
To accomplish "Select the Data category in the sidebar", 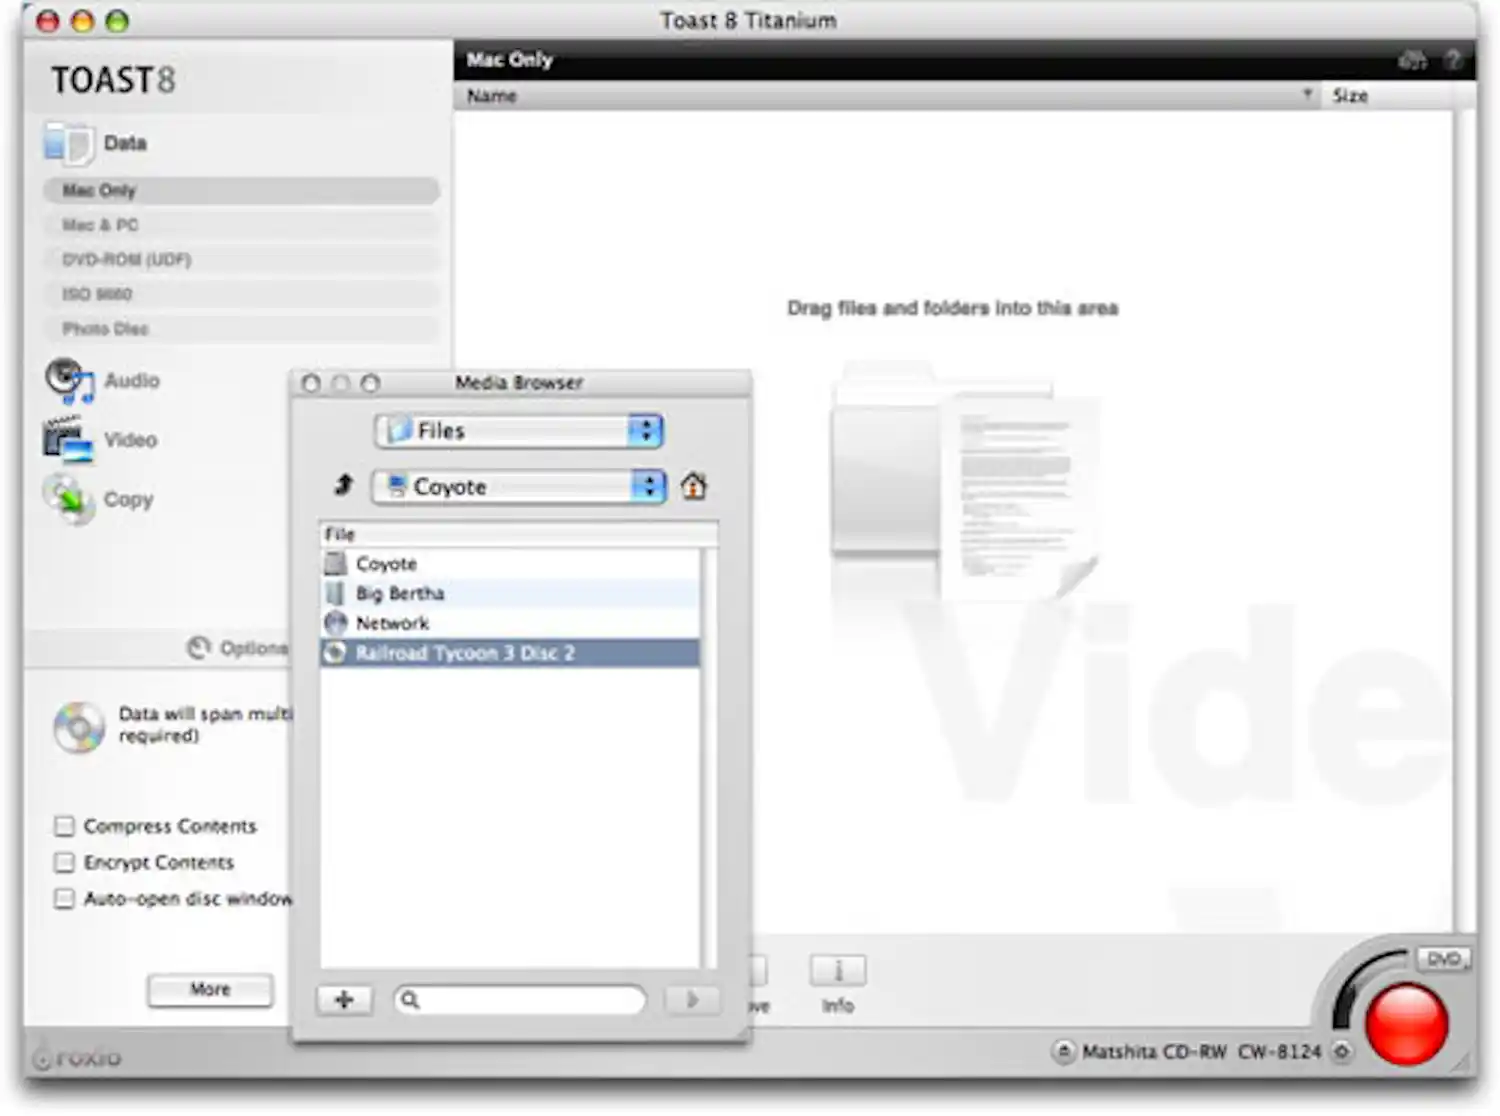I will point(124,143).
